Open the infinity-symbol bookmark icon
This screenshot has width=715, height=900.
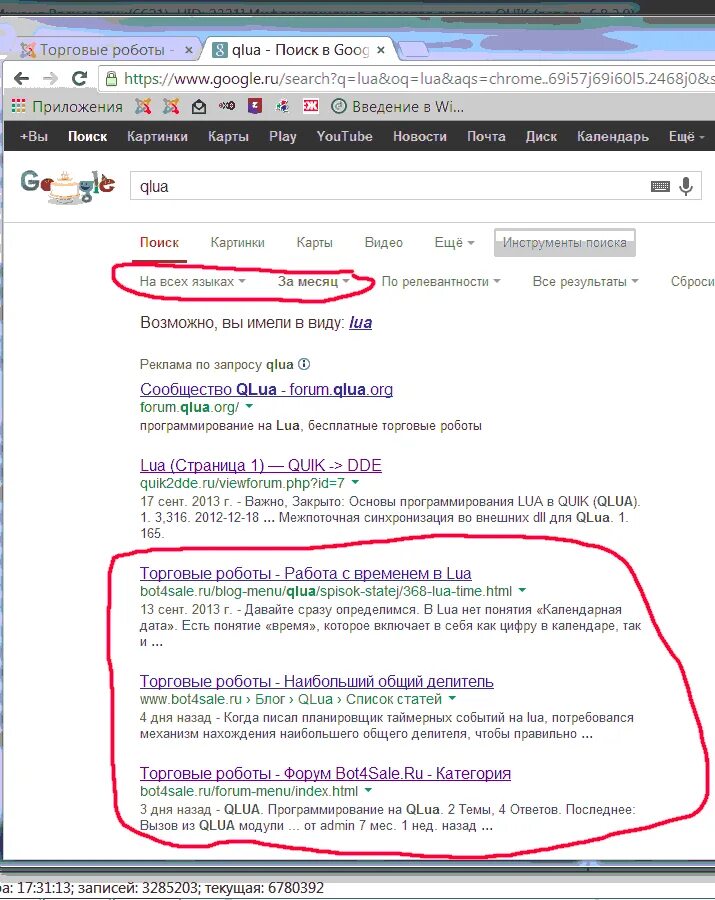tap(227, 106)
